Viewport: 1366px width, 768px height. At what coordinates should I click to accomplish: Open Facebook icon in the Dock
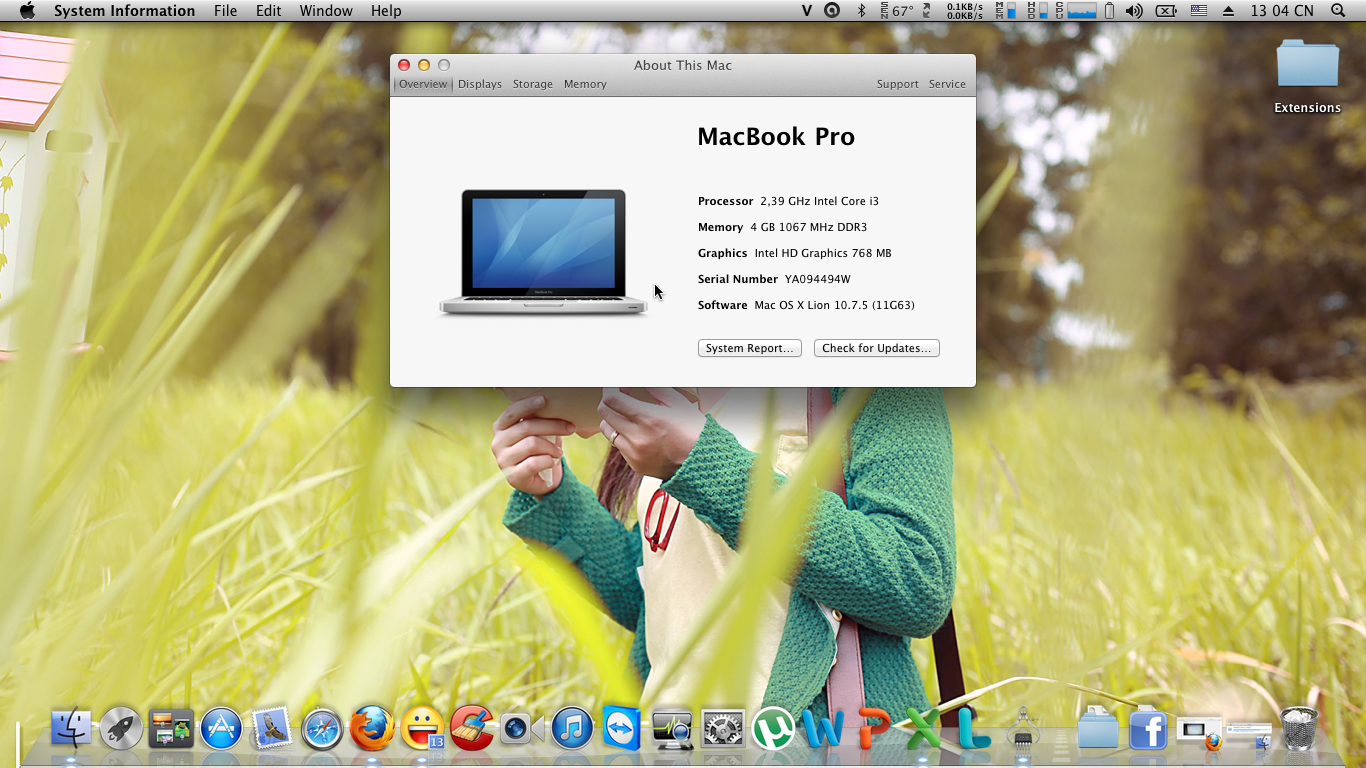[x=1149, y=729]
